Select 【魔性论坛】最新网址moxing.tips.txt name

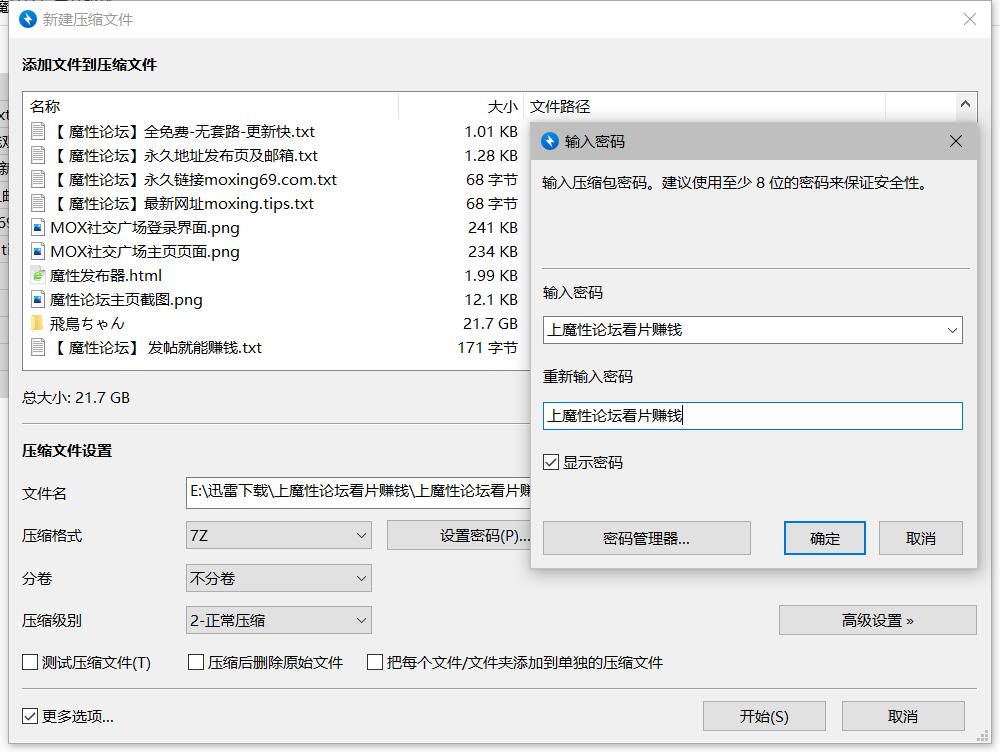182,203
